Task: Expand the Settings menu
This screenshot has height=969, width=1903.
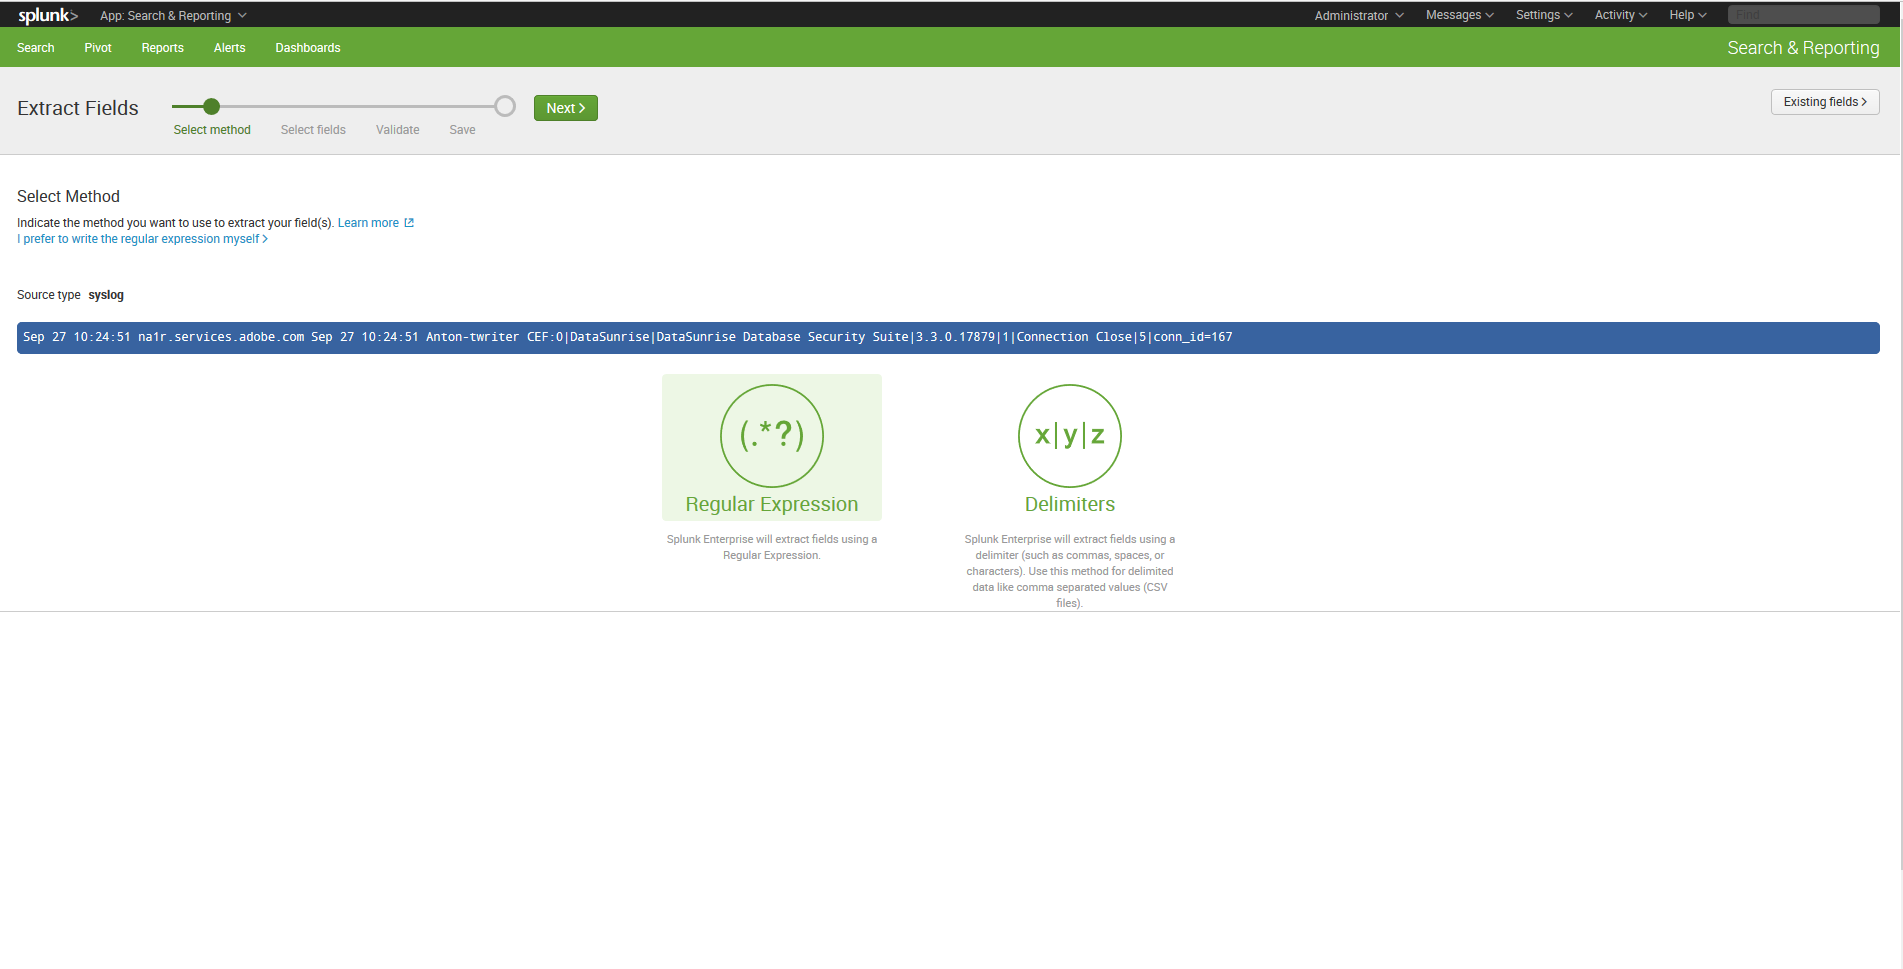Action: (x=1544, y=15)
